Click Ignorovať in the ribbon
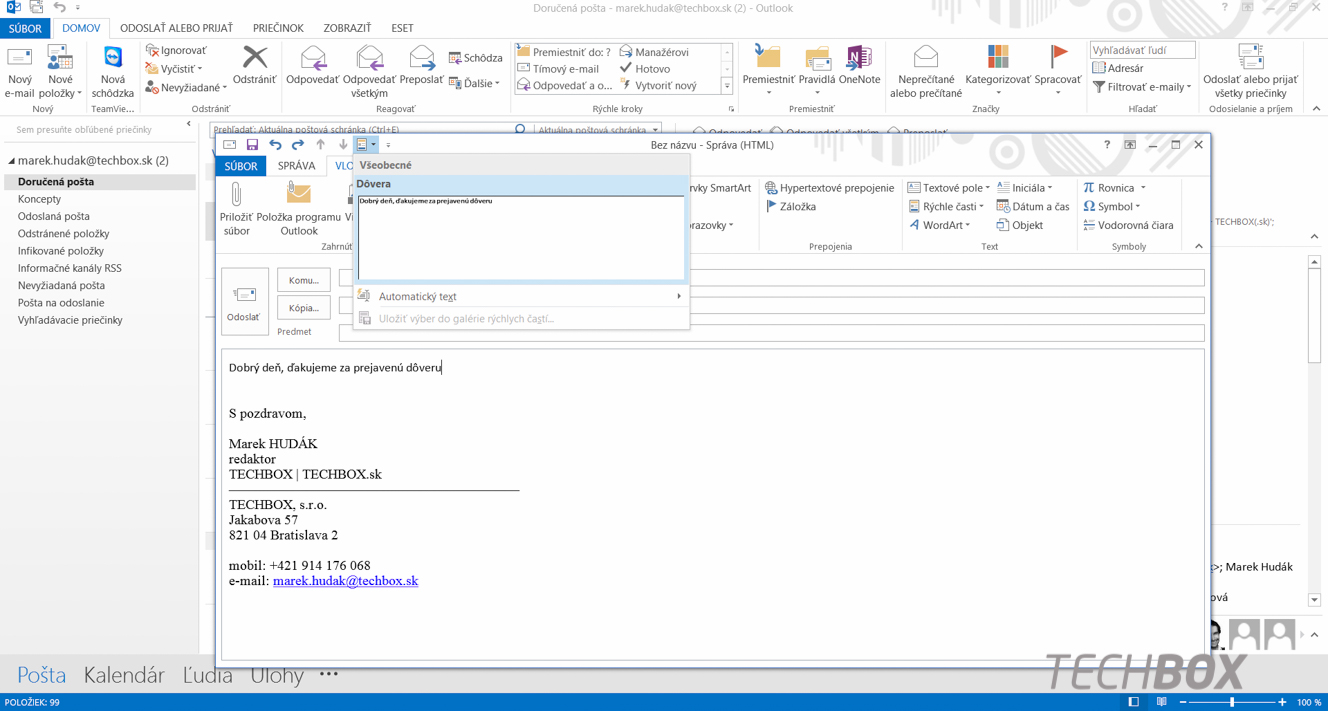Image resolution: width=1328 pixels, height=711 pixels. click(x=177, y=50)
